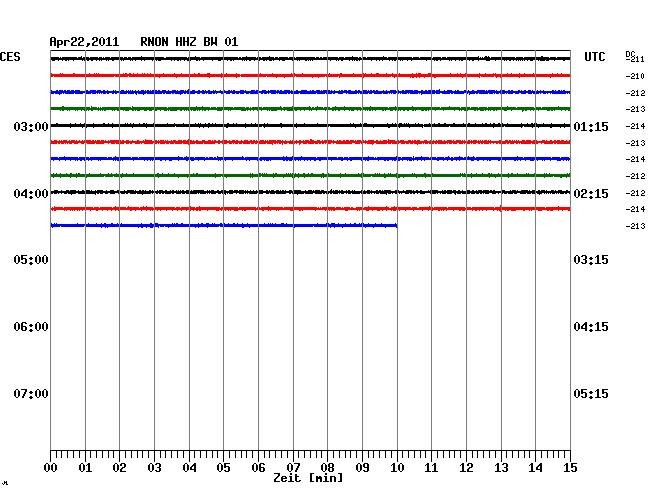Select minute tick label '05'
This screenshot has width=650, height=494.
coord(223,467)
